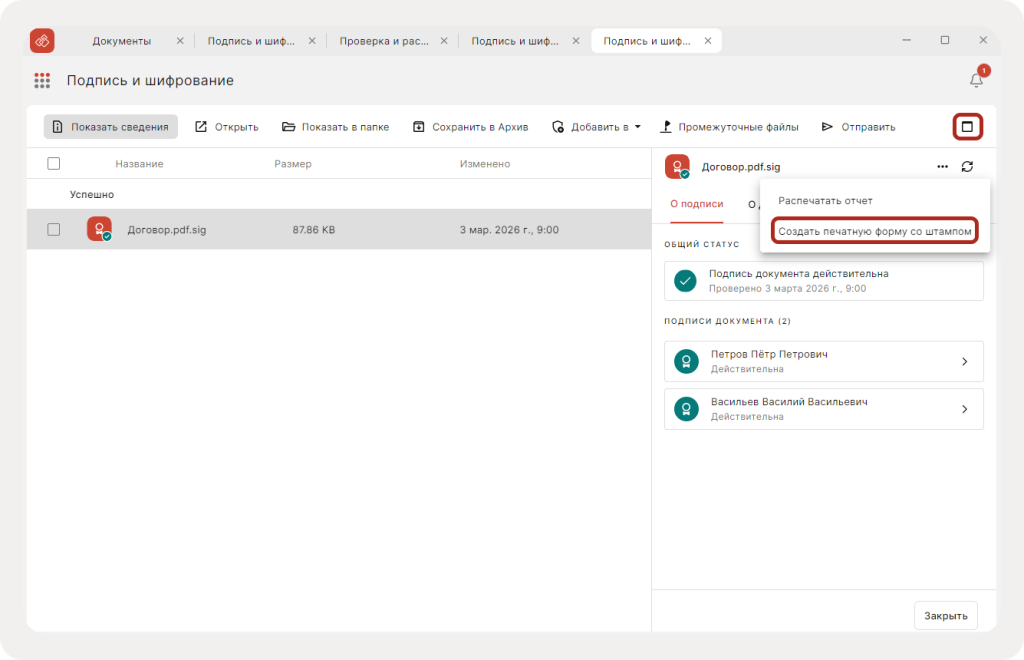Screen dimensions: 1024x660
Task: Sort by the Размер column header
Action: 292,164
